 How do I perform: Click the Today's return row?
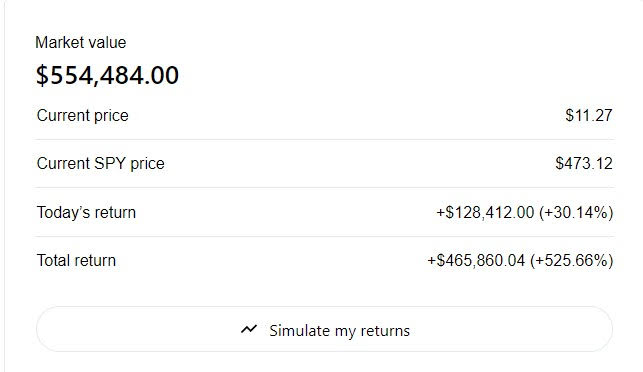324,212
